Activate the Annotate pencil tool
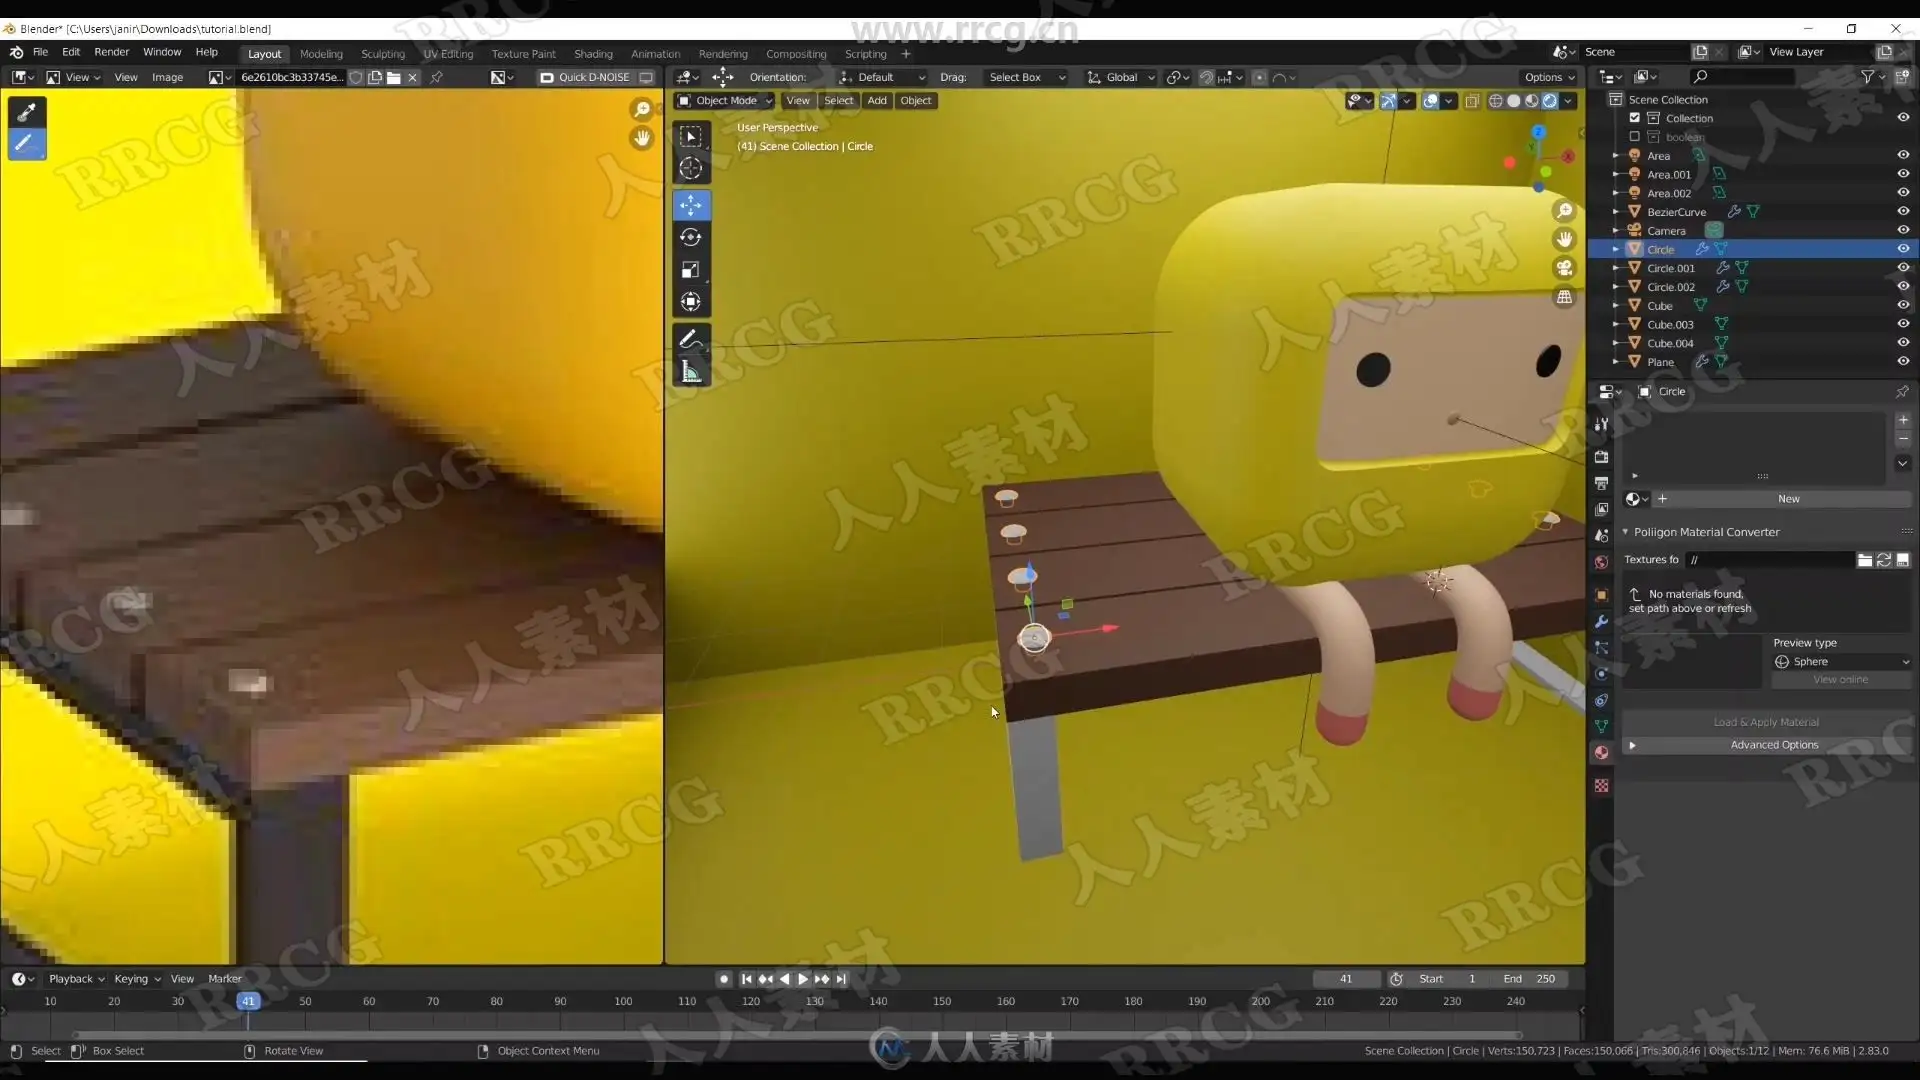1920x1080 pixels. coord(690,340)
